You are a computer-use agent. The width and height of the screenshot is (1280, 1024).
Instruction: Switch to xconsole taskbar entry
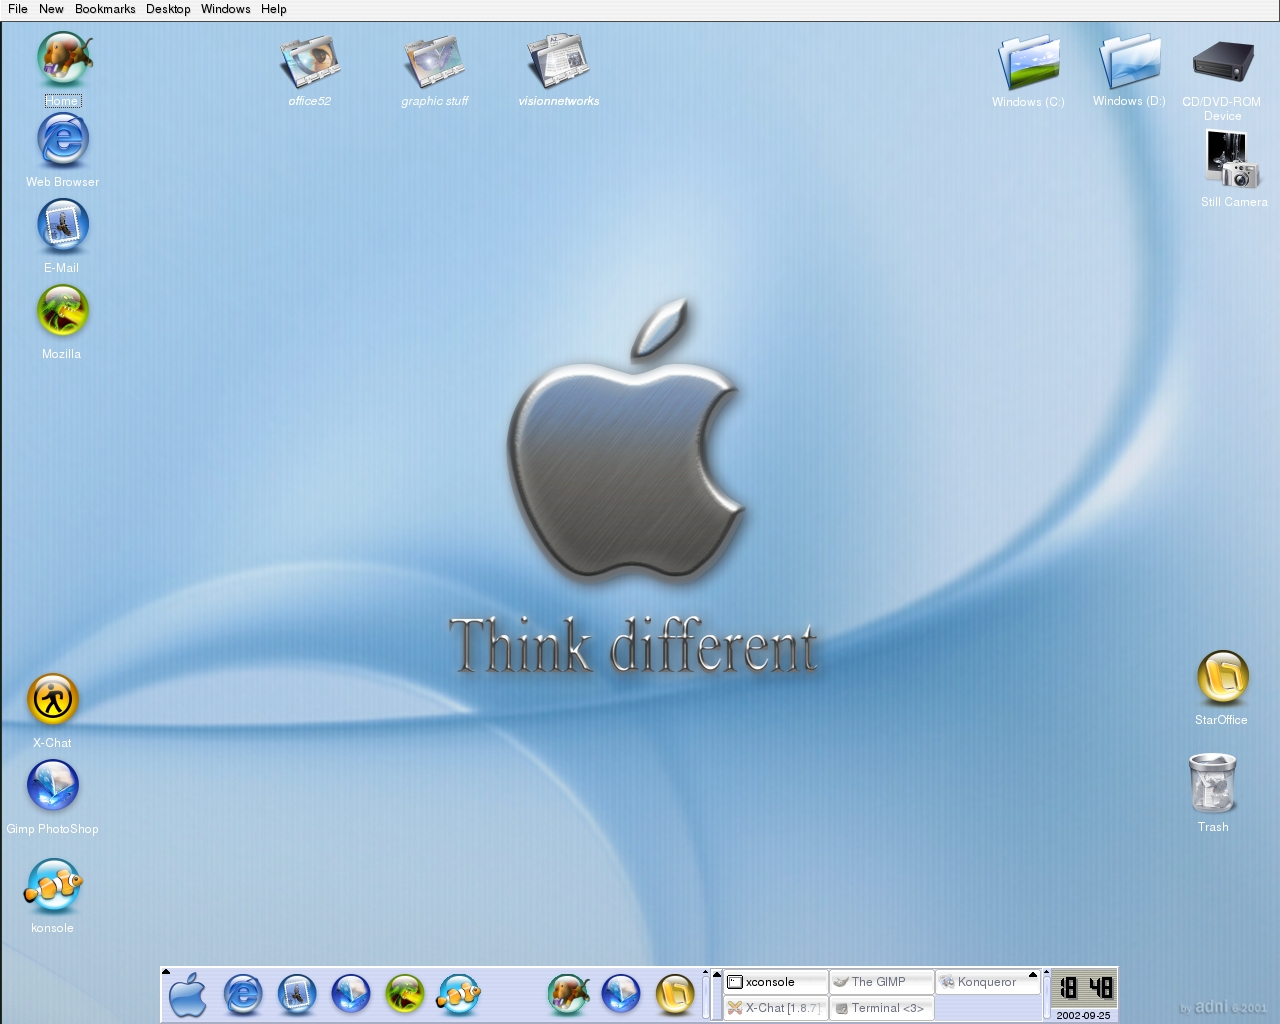pos(776,982)
